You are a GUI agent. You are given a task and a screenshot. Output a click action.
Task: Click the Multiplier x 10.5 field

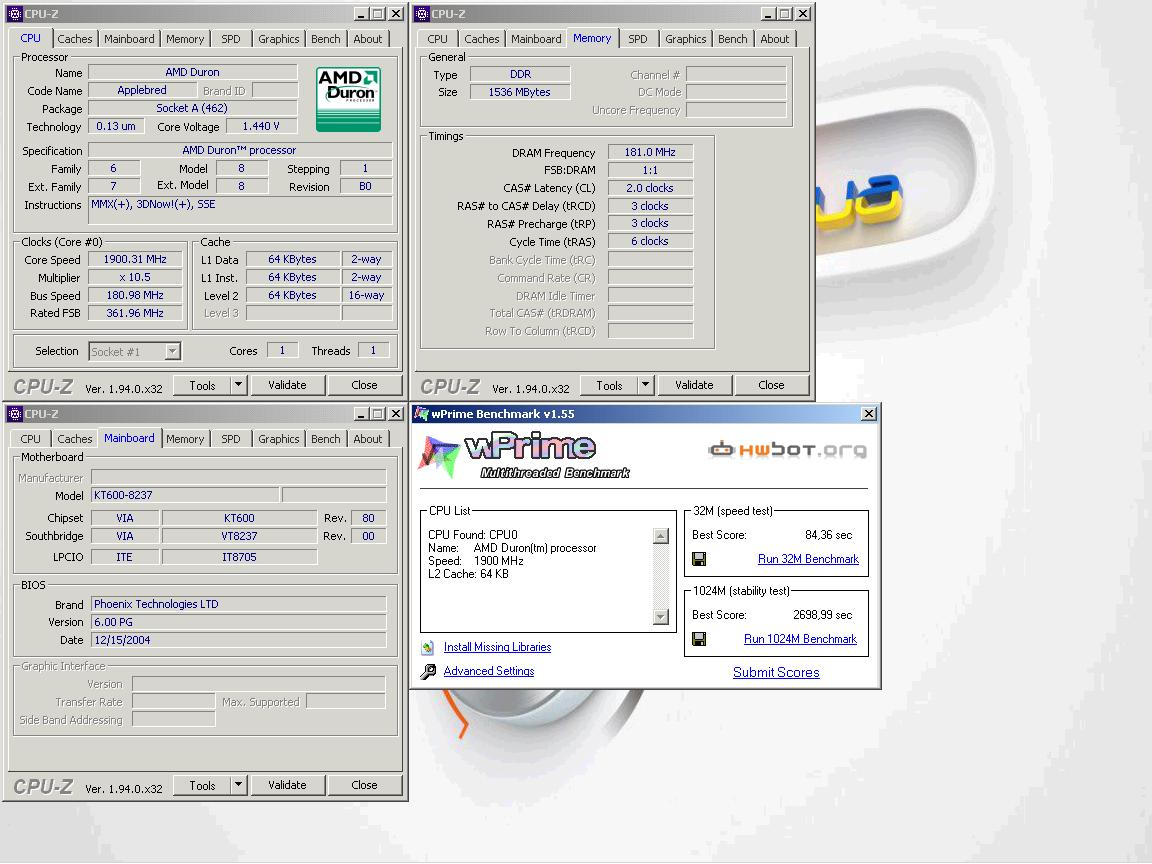point(135,278)
